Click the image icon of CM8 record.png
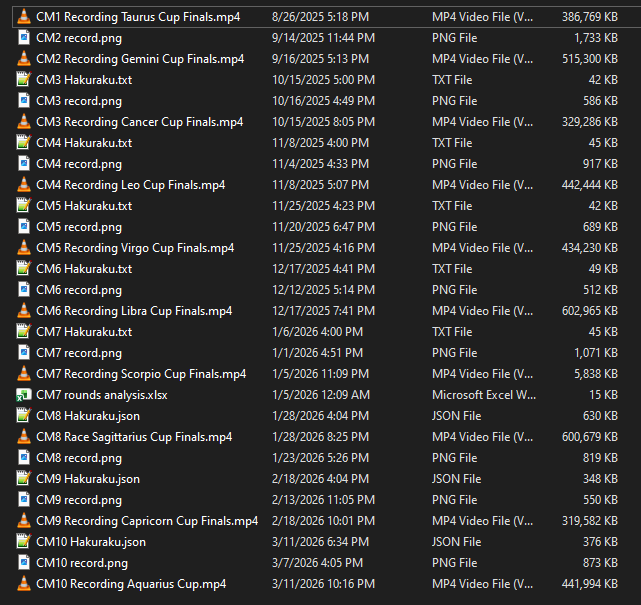Viewport: 641px width, 605px height. pos(24,457)
